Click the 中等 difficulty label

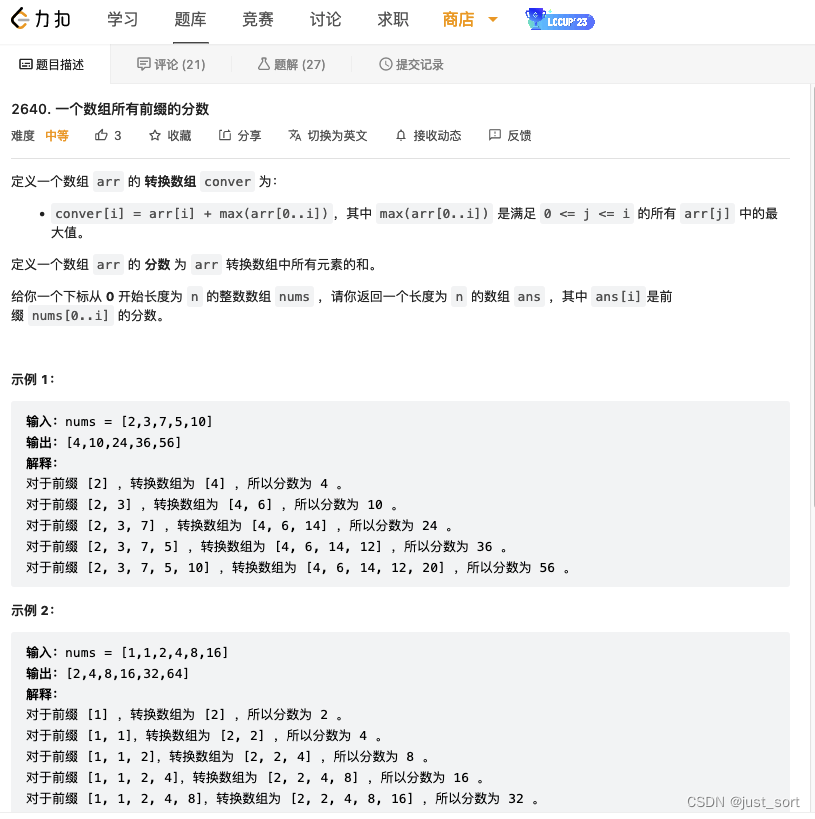56,135
